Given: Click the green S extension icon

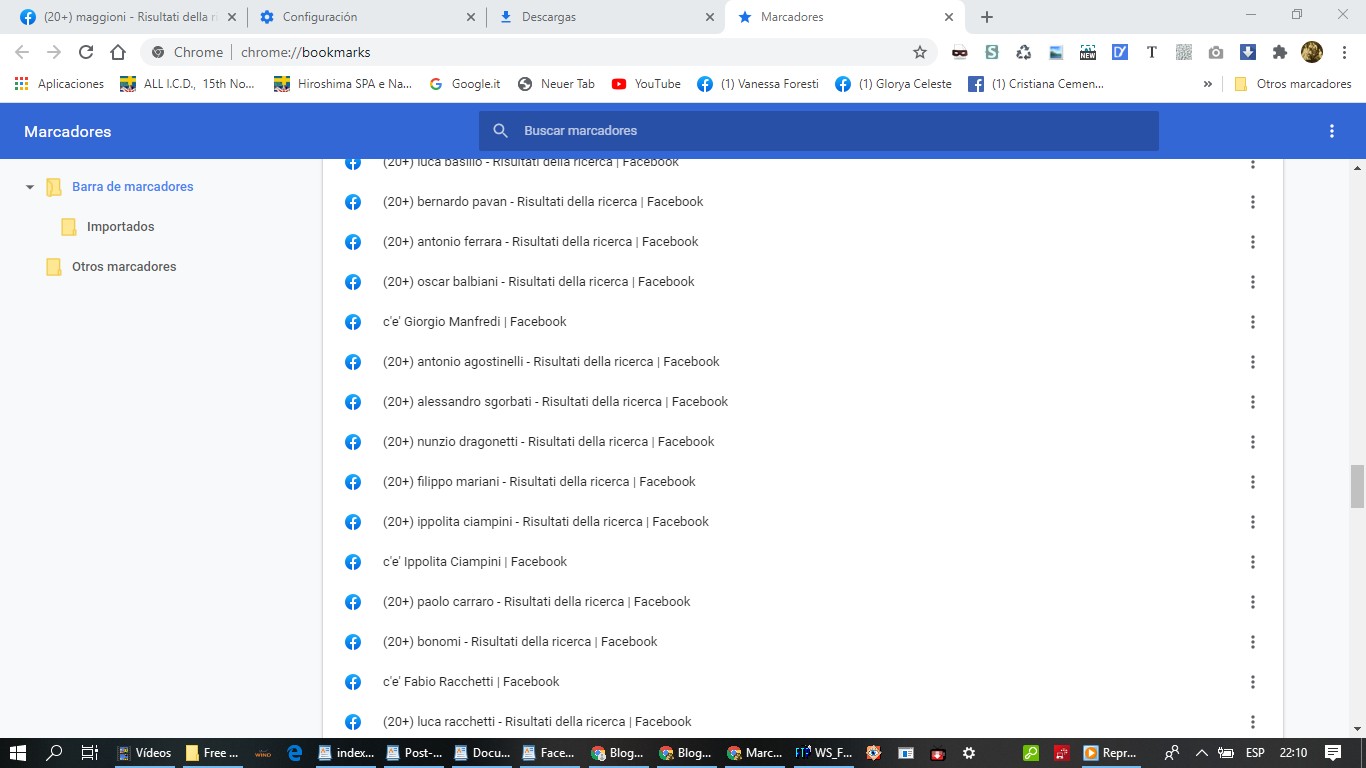Looking at the screenshot, I should (x=991, y=52).
